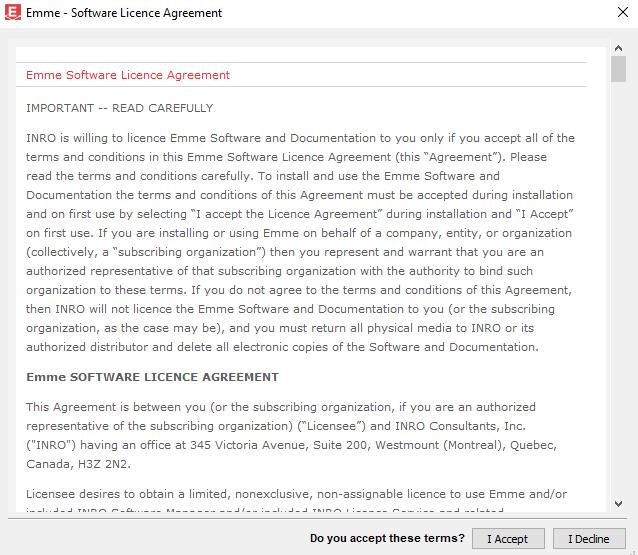The height and width of the screenshot is (555, 638).
Task: Click the vertical scrollbar thumb
Action: [x=618, y=69]
